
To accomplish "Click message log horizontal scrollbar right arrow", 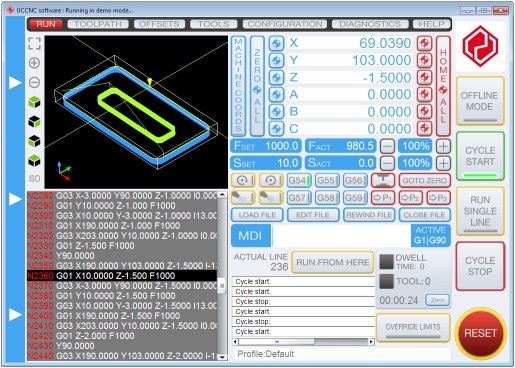I will [371, 342].
